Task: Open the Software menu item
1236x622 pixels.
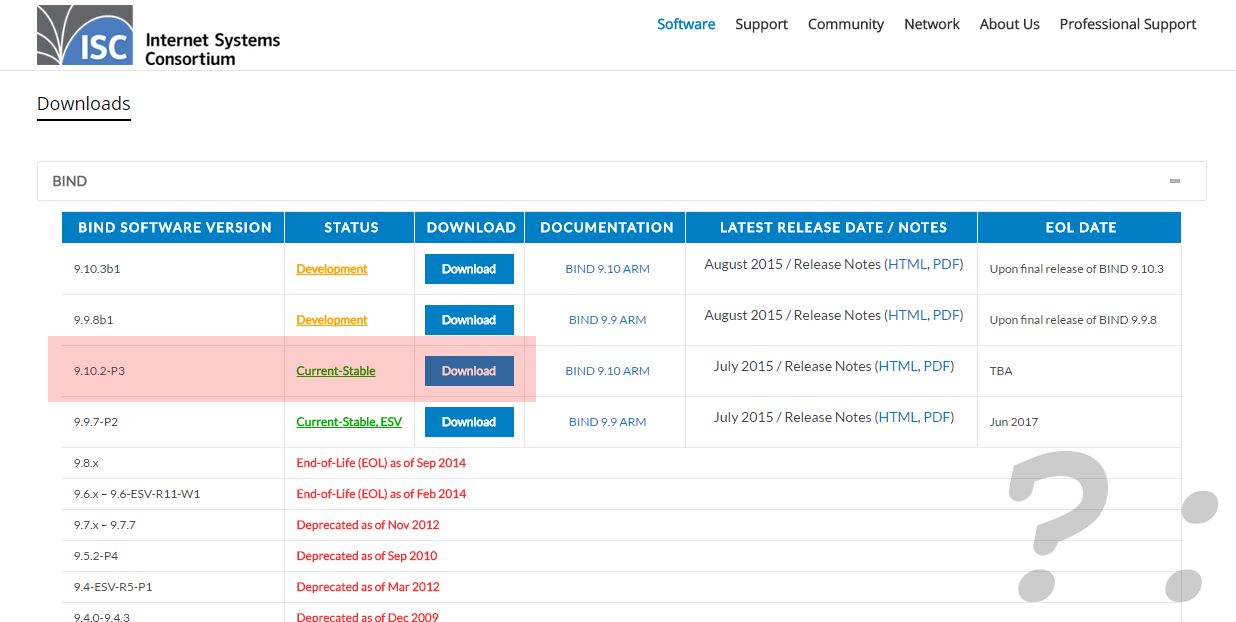Action: coord(686,24)
